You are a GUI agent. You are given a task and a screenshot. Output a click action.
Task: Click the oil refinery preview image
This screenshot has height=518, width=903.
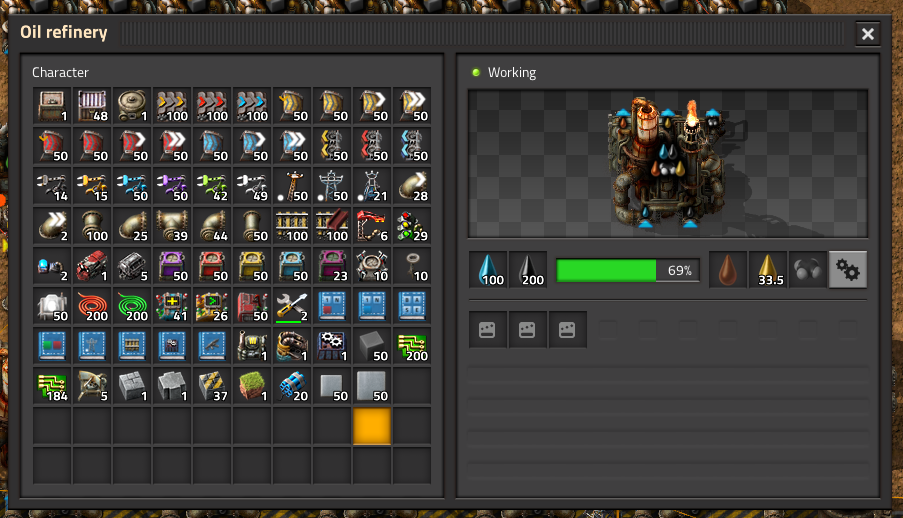click(668, 163)
